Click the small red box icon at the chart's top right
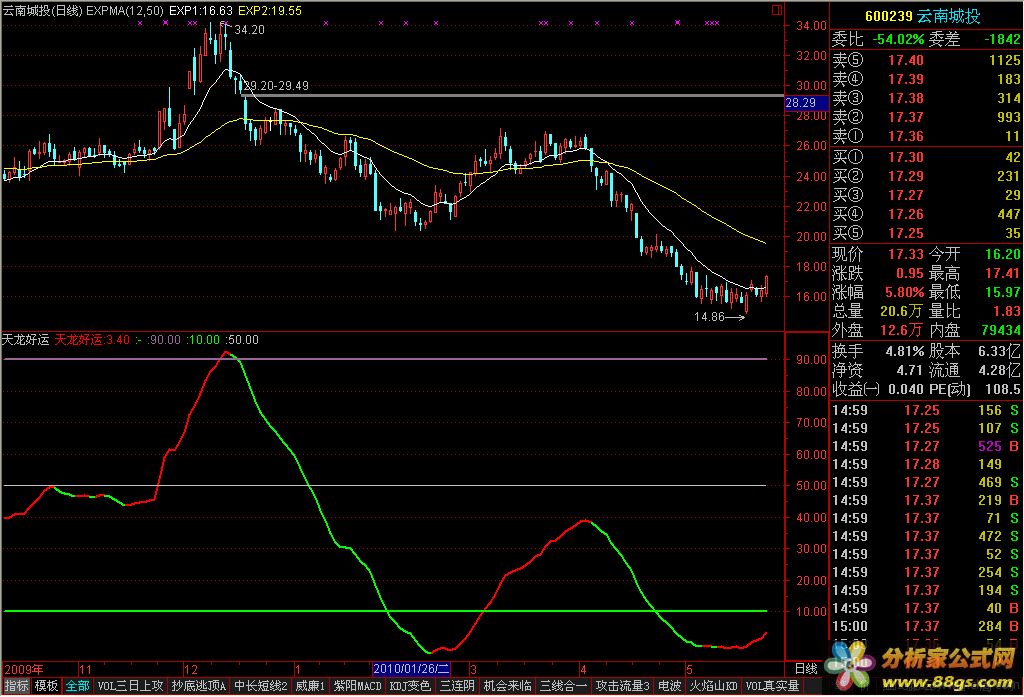1024x697 pixels. pyautogui.click(x=776, y=10)
